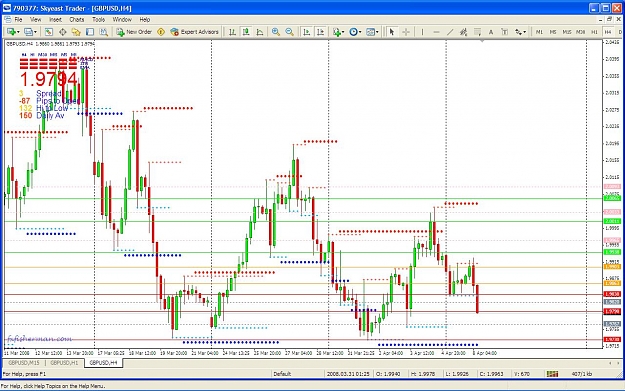
Task: Draw a horizontal line tool
Action: (x=436, y=32)
